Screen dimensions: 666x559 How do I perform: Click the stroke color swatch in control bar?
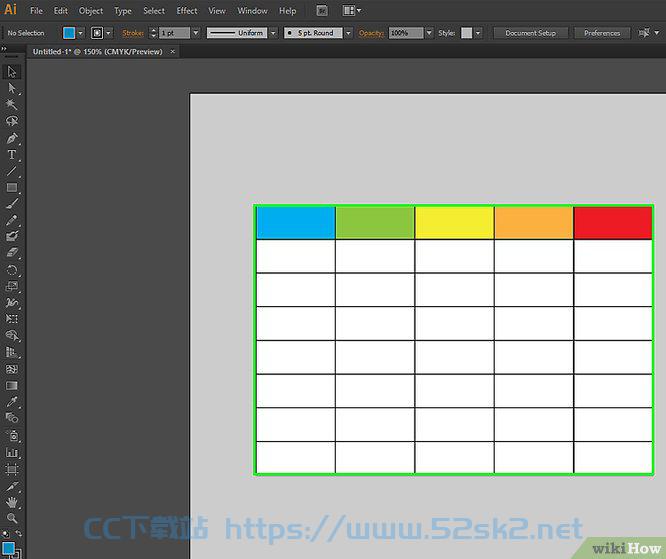pos(97,33)
